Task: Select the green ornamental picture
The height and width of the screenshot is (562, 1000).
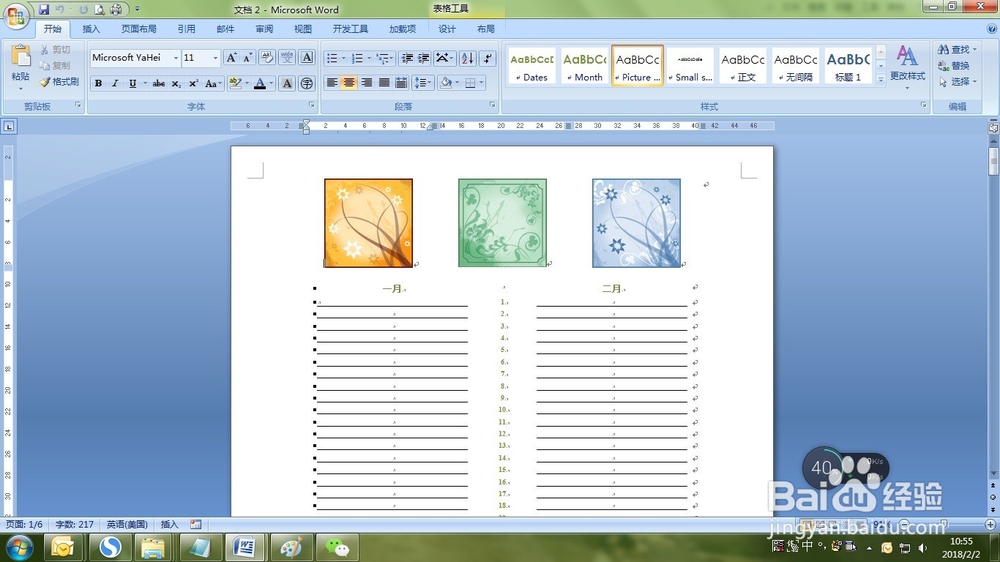Action: pyautogui.click(x=503, y=223)
